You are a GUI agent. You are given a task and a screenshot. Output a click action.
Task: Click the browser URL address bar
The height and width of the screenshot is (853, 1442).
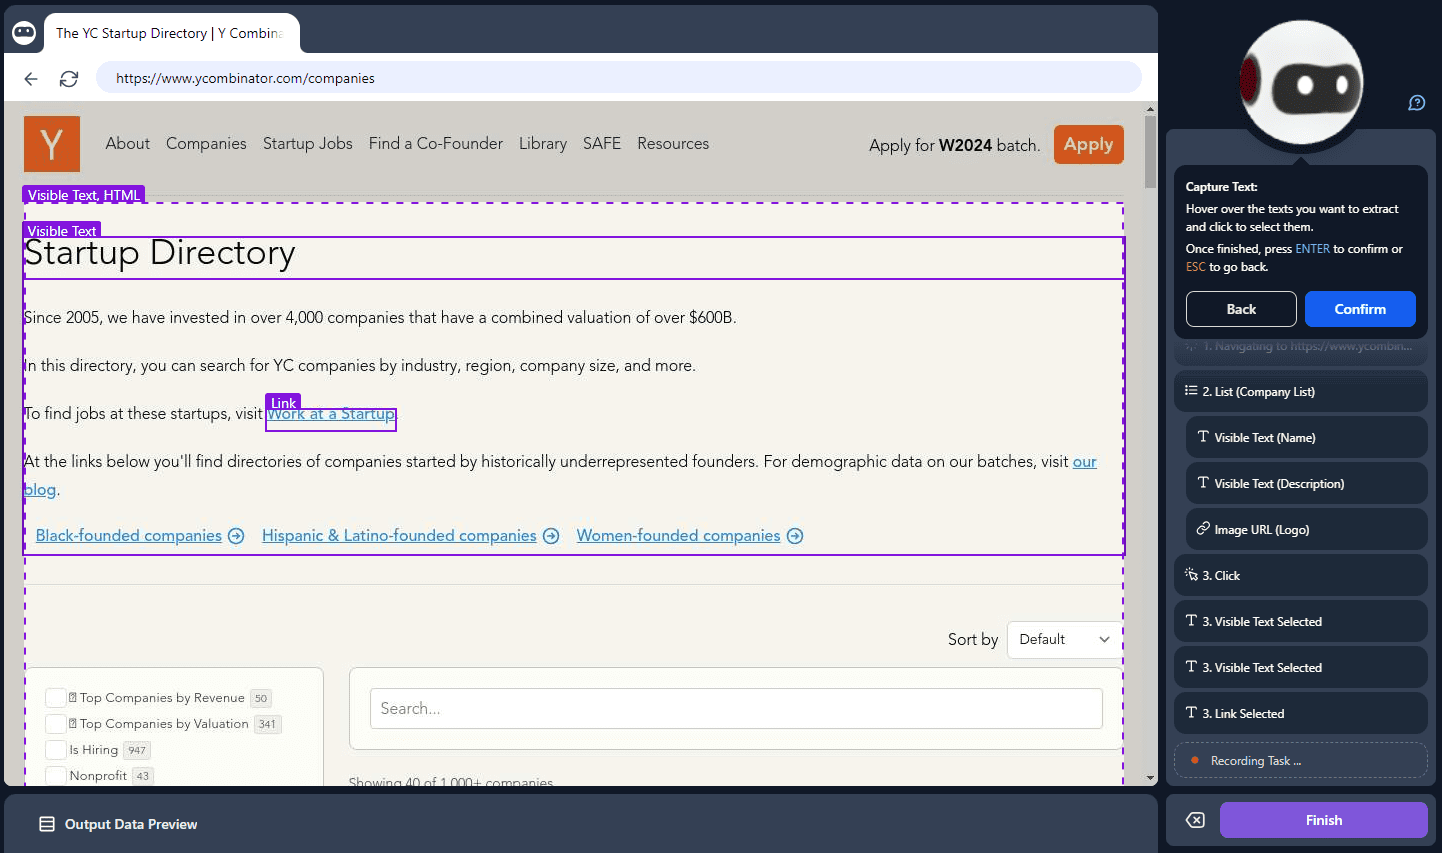tap(618, 78)
